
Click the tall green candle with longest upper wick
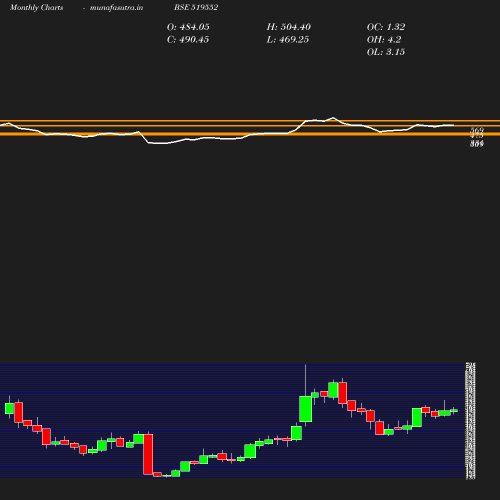pos(306,409)
